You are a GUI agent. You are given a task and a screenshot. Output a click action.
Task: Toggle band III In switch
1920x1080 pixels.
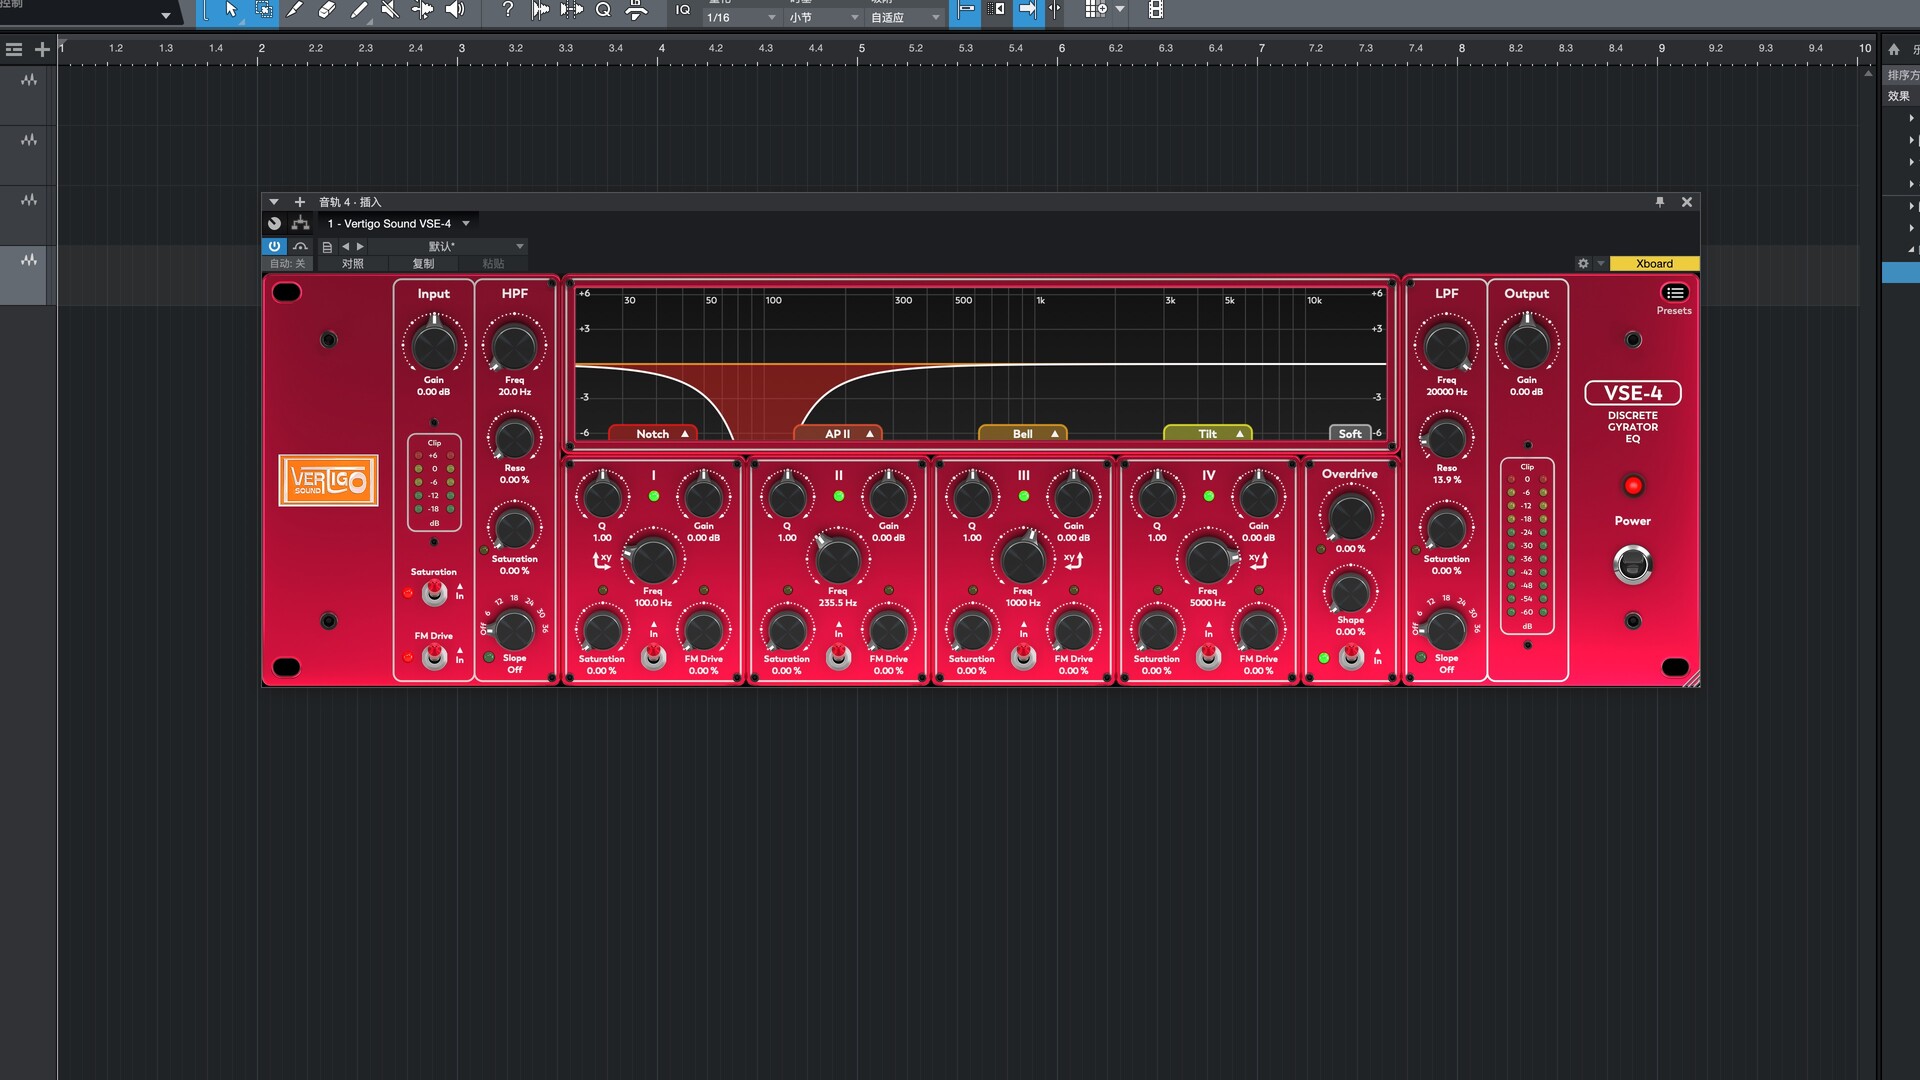pos(1023,656)
